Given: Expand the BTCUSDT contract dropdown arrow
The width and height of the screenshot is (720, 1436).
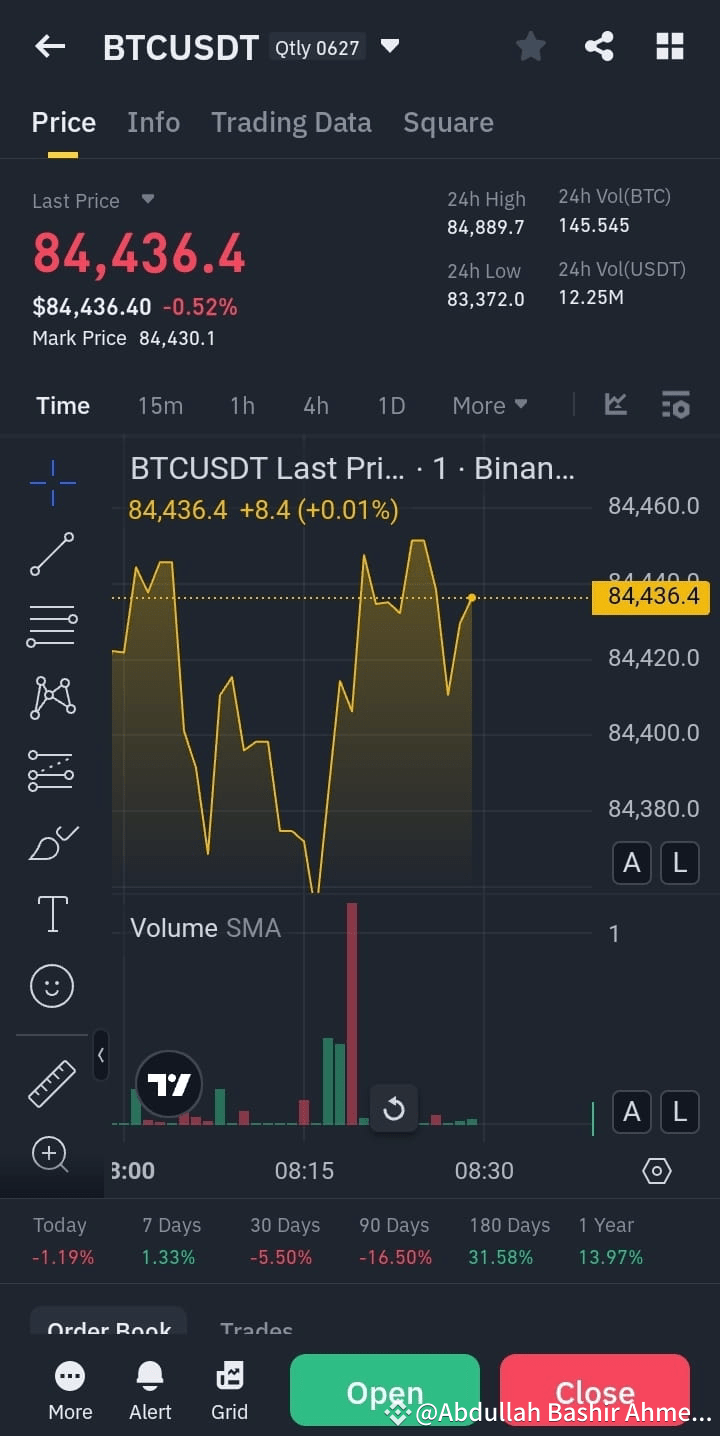Looking at the screenshot, I should (390, 46).
